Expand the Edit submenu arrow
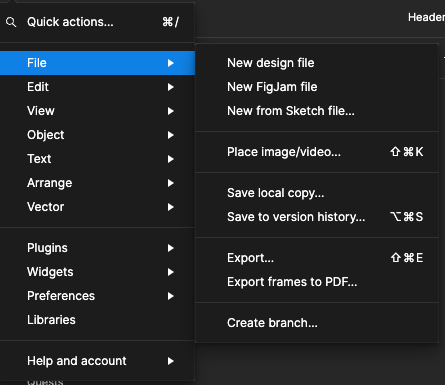This screenshot has height=385, width=445. [x=171, y=87]
